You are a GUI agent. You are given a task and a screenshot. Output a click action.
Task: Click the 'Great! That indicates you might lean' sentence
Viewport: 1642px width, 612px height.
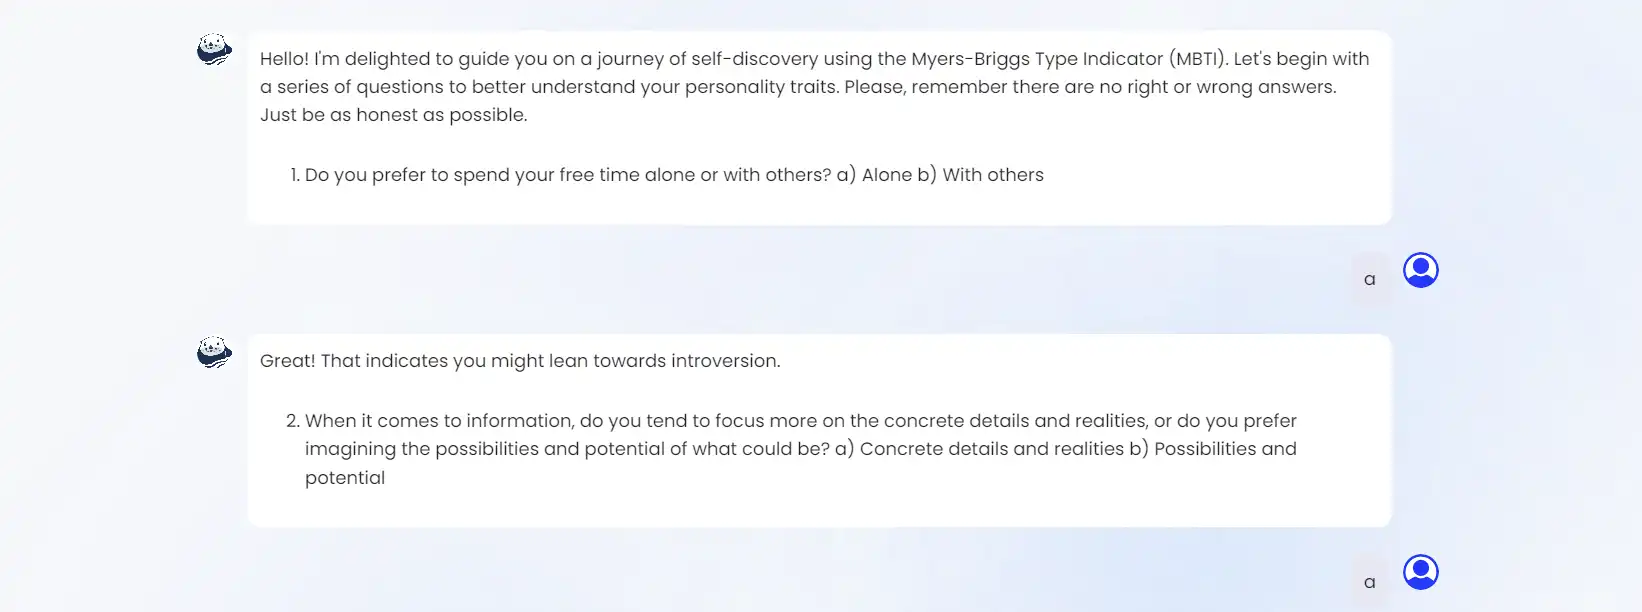pos(520,361)
